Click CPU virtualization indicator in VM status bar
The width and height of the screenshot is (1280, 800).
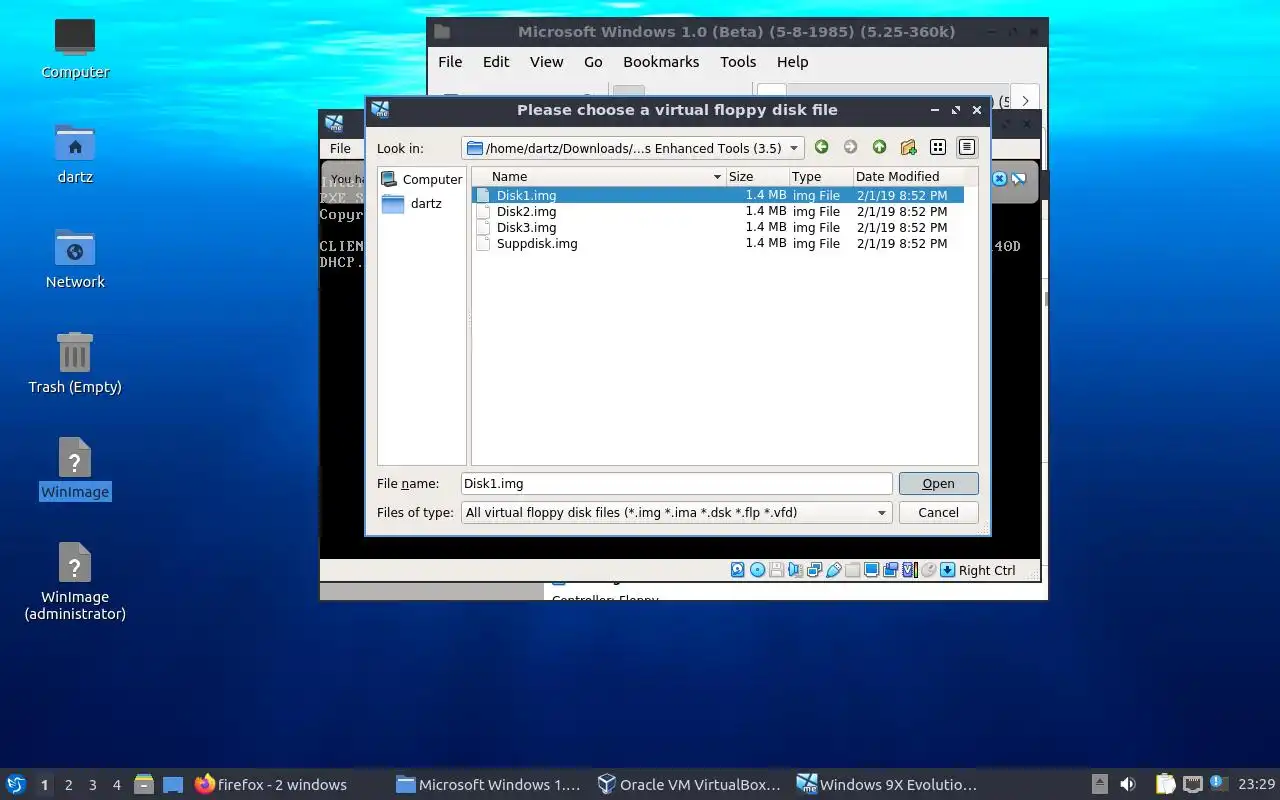pyautogui.click(x=910, y=570)
